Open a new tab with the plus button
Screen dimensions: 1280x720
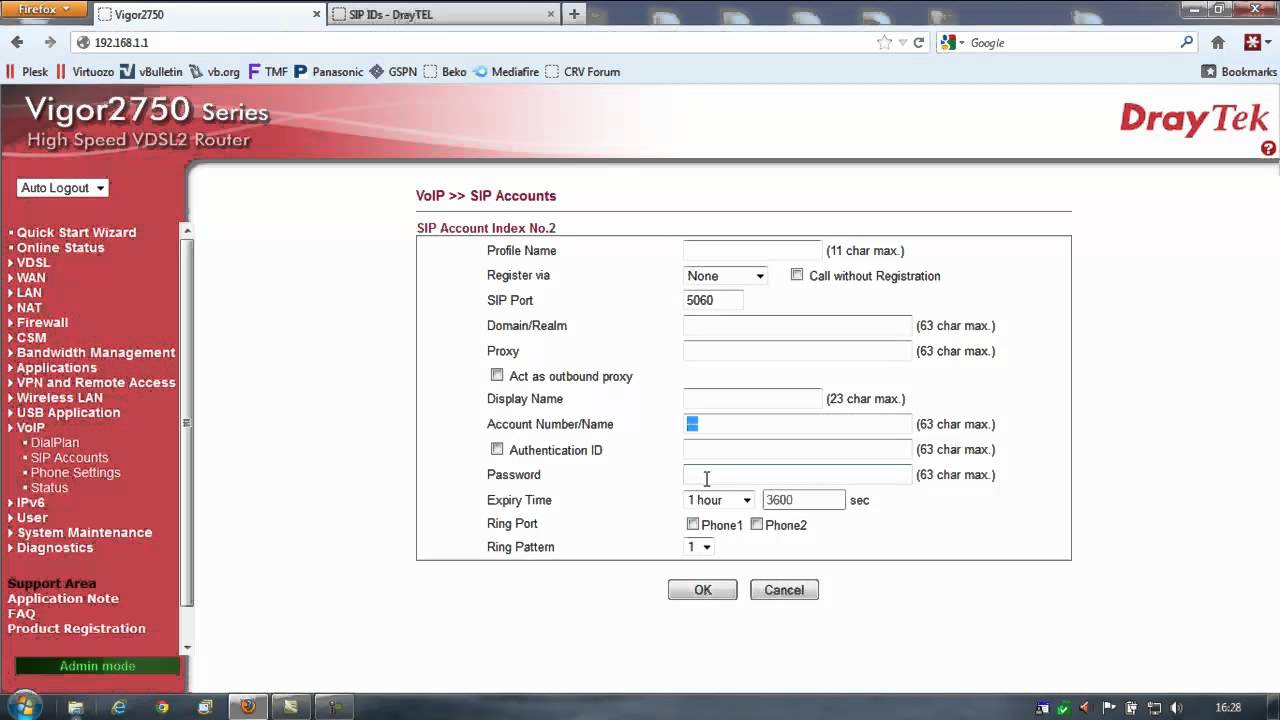pos(574,14)
